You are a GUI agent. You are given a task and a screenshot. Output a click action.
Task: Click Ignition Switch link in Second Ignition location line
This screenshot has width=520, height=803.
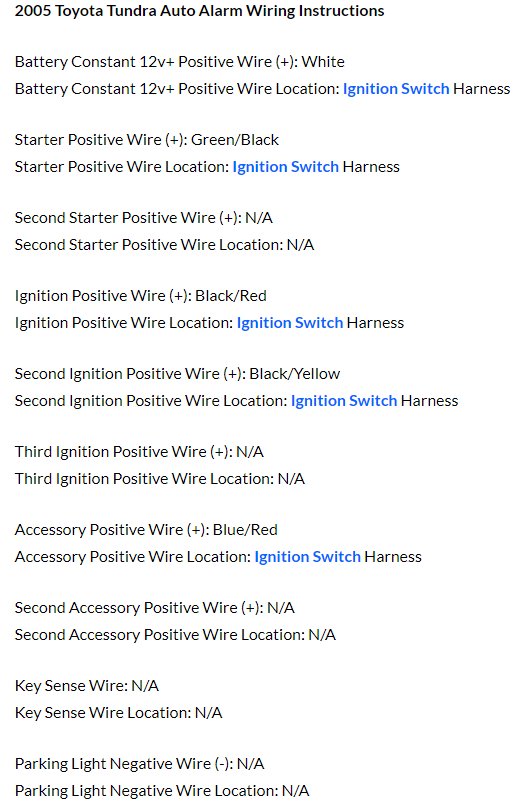(344, 401)
